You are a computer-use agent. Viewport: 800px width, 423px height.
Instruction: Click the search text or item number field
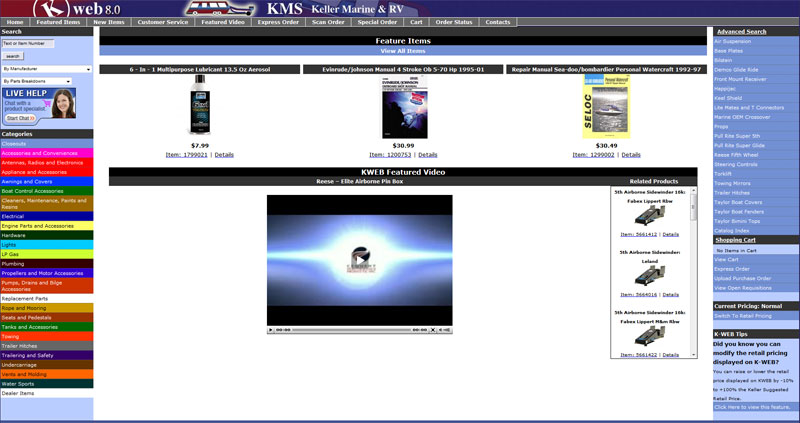(x=28, y=44)
